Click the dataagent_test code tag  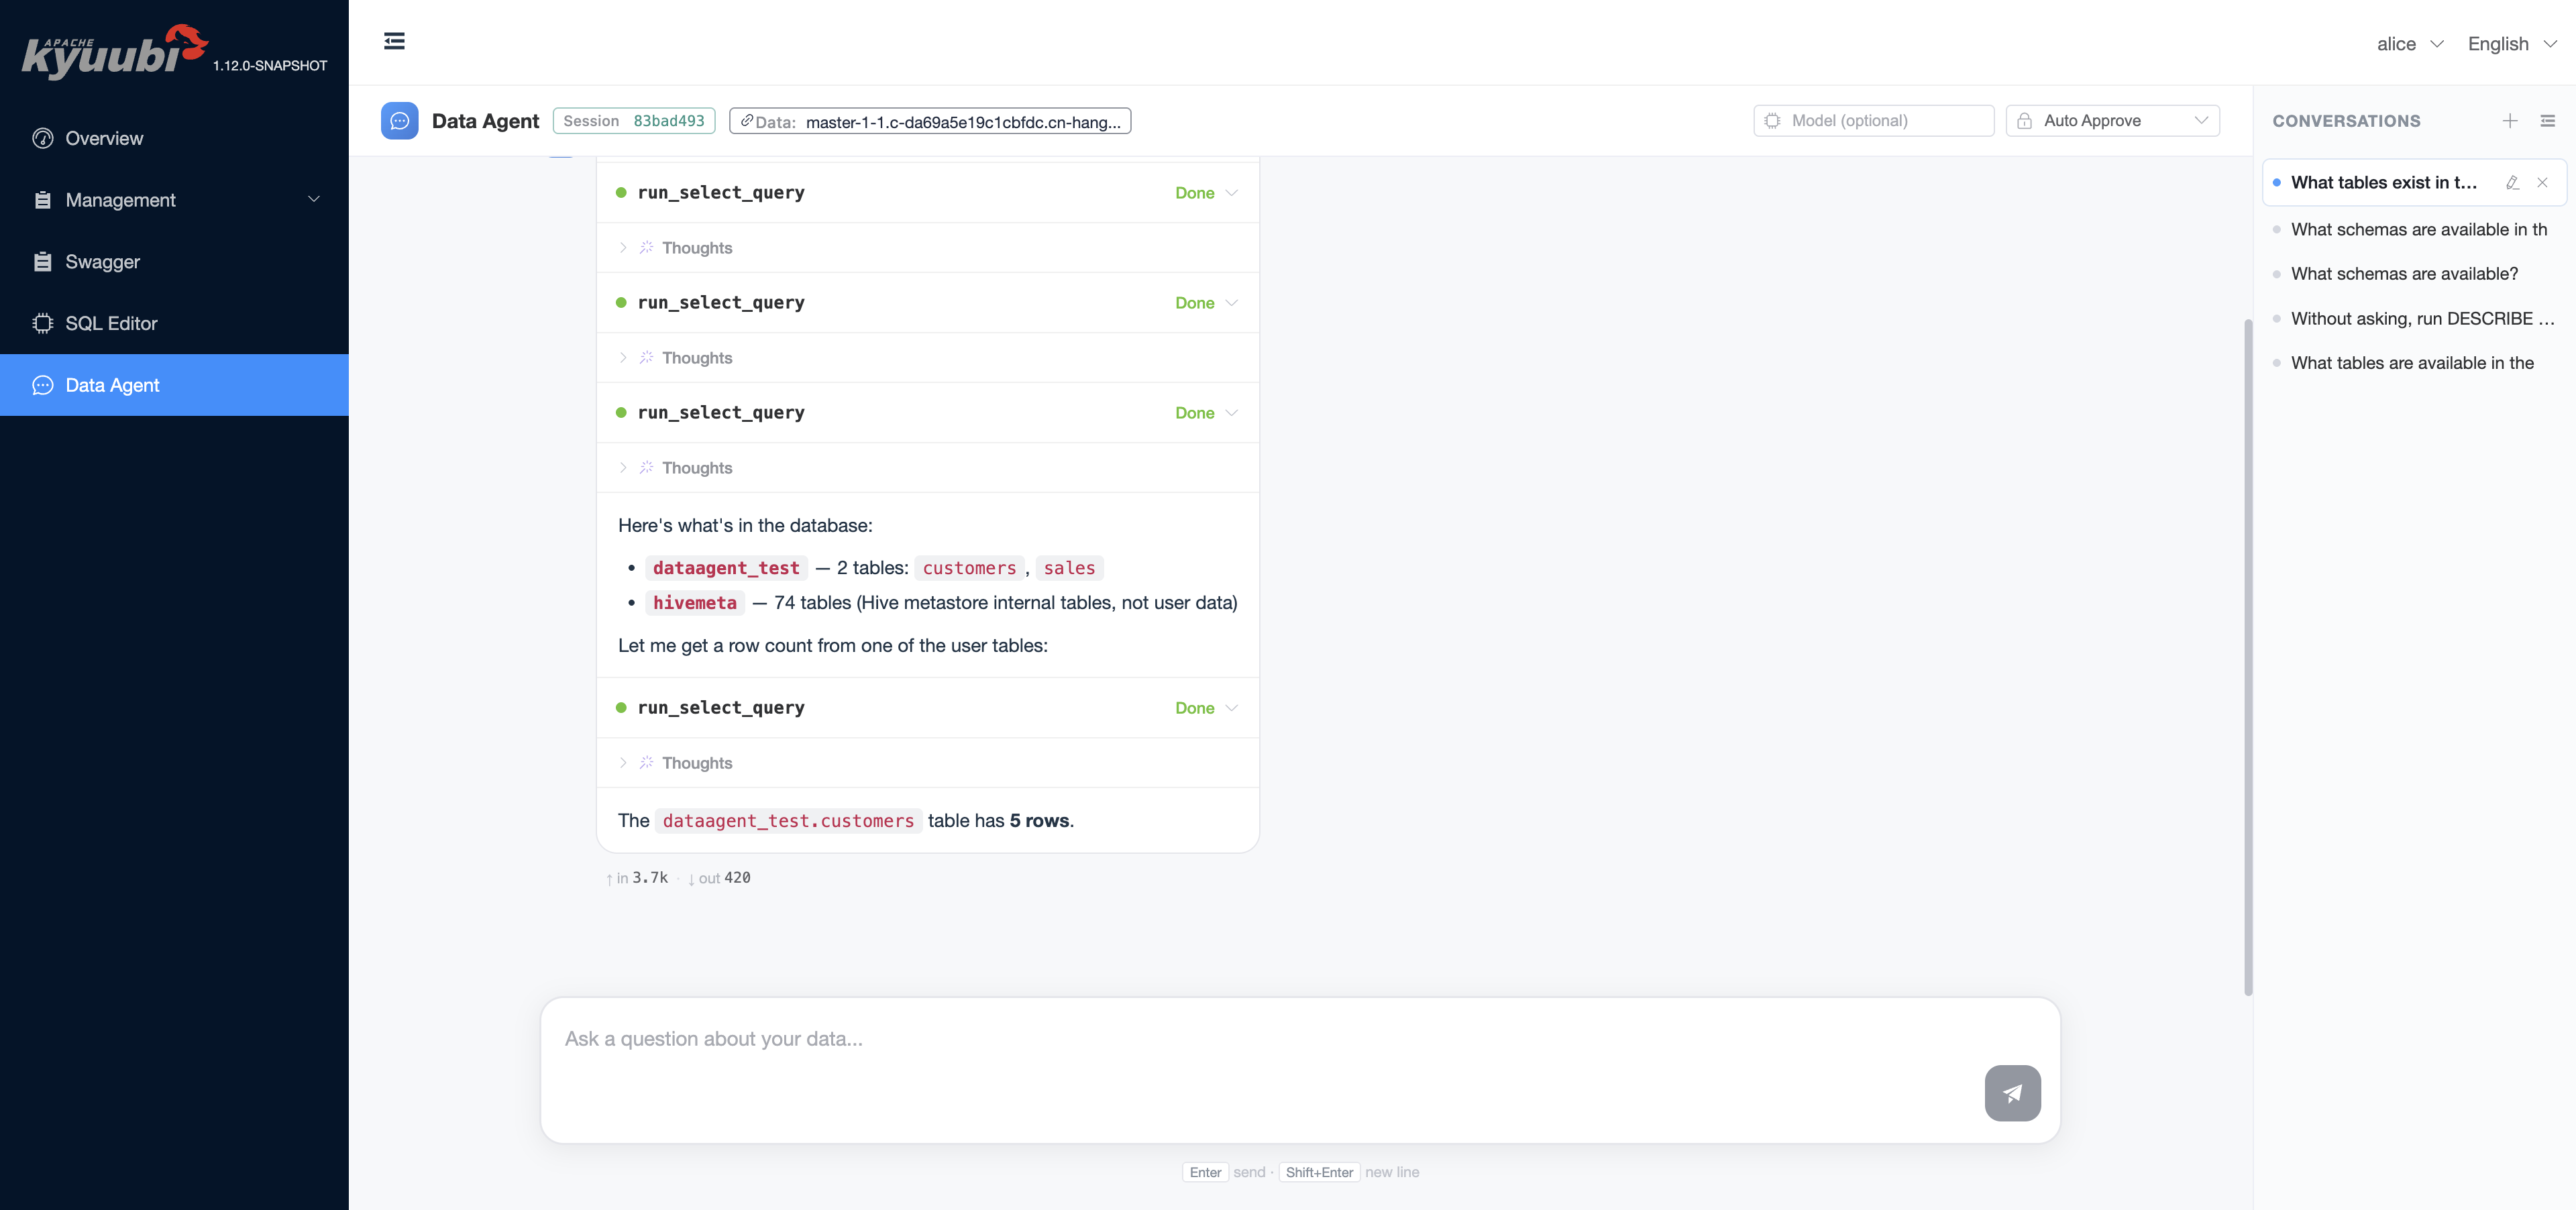pos(726,568)
